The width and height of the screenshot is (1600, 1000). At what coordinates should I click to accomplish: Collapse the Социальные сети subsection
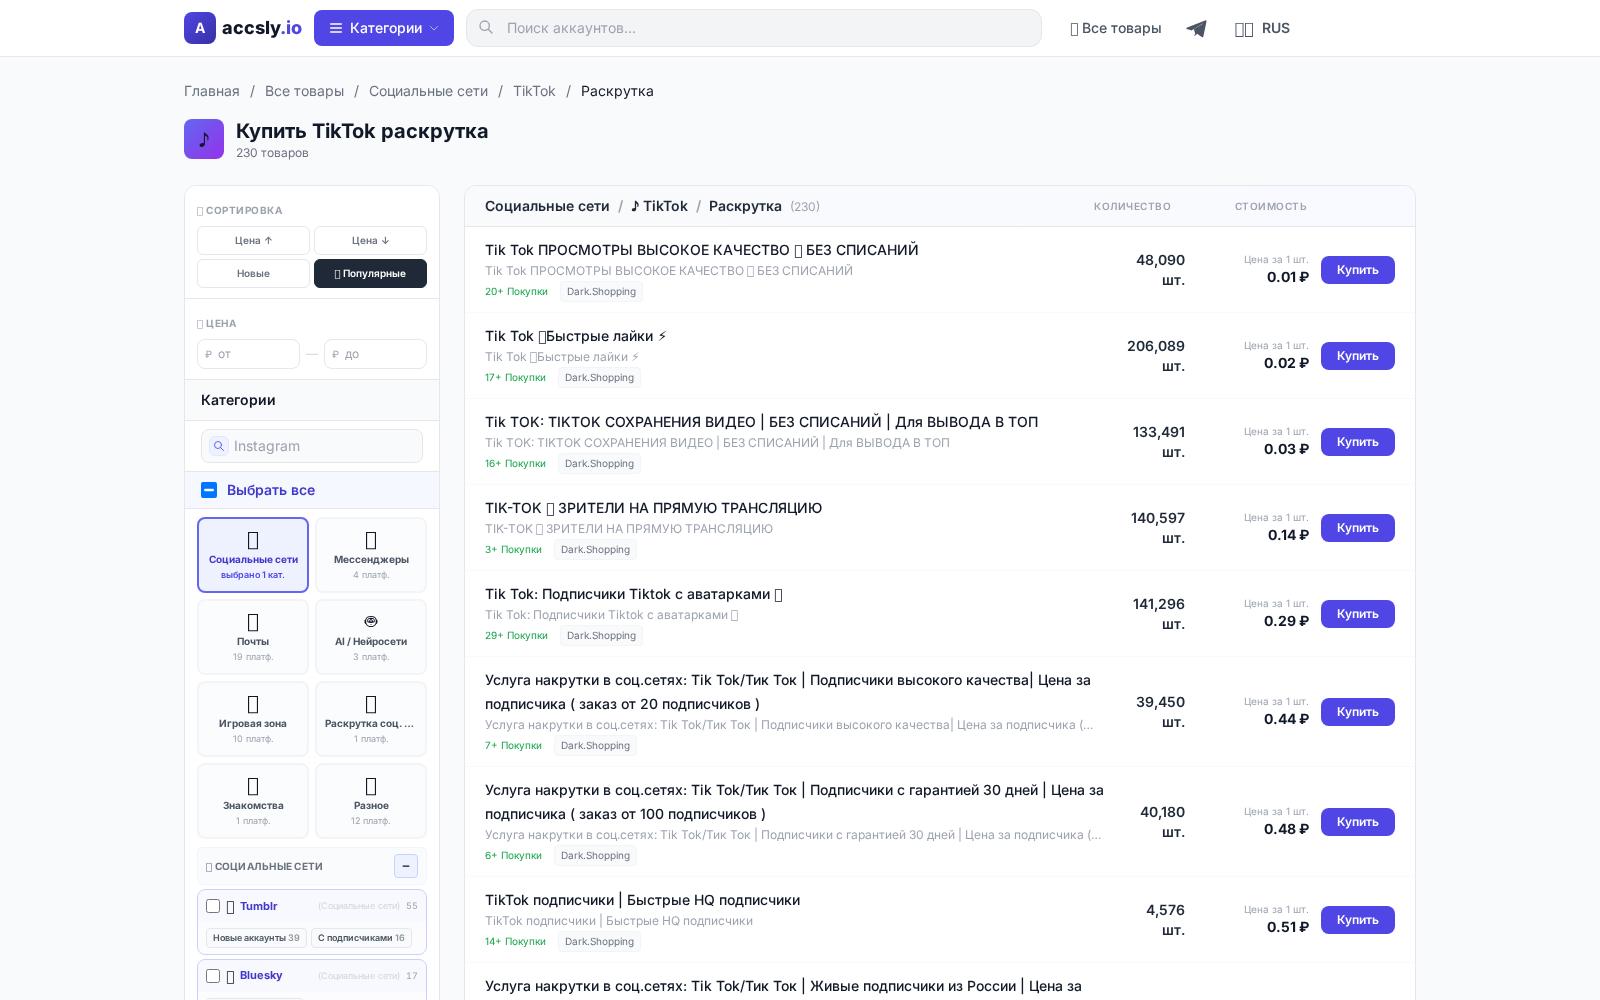(x=406, y=866)
